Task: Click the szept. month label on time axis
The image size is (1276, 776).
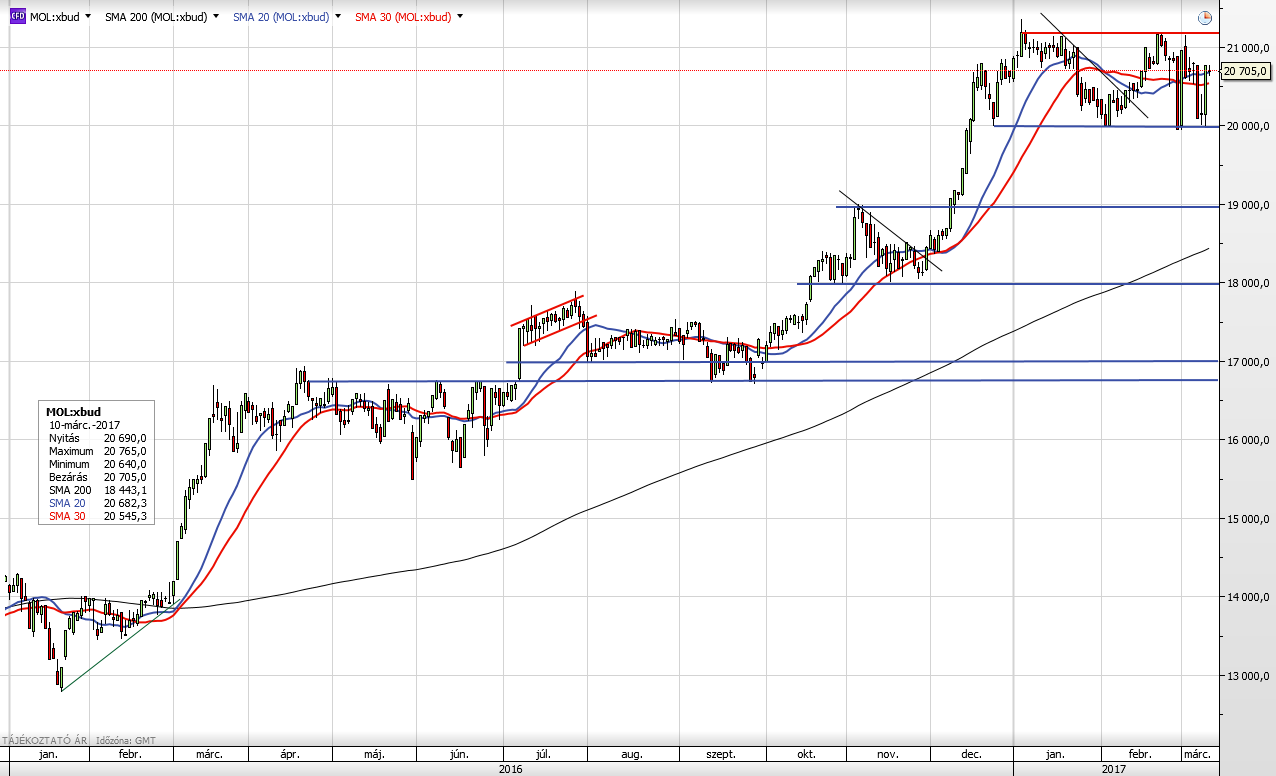Action: [720, 754]
